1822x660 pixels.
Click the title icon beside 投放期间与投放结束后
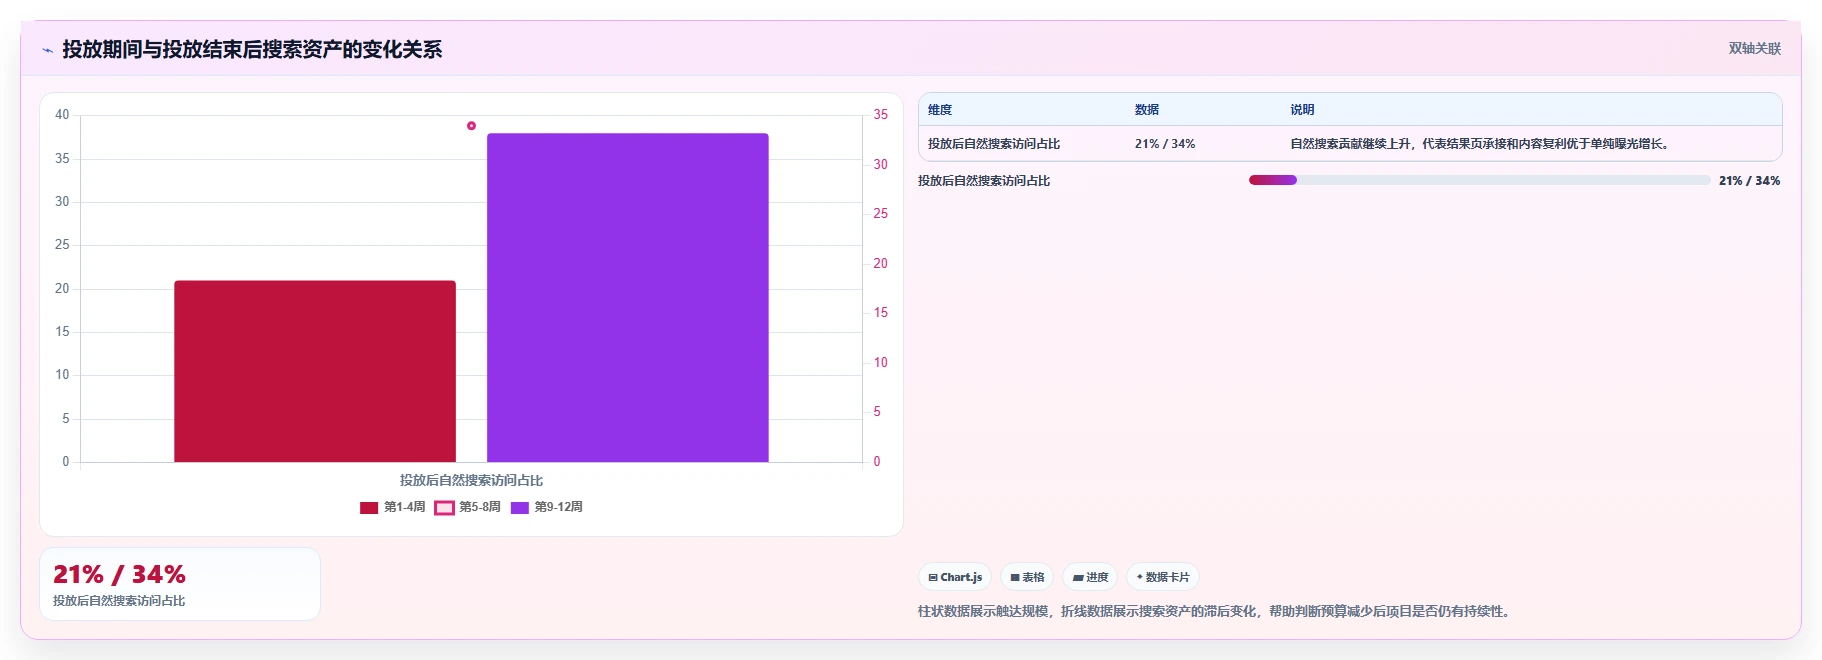tap(47, 50)
